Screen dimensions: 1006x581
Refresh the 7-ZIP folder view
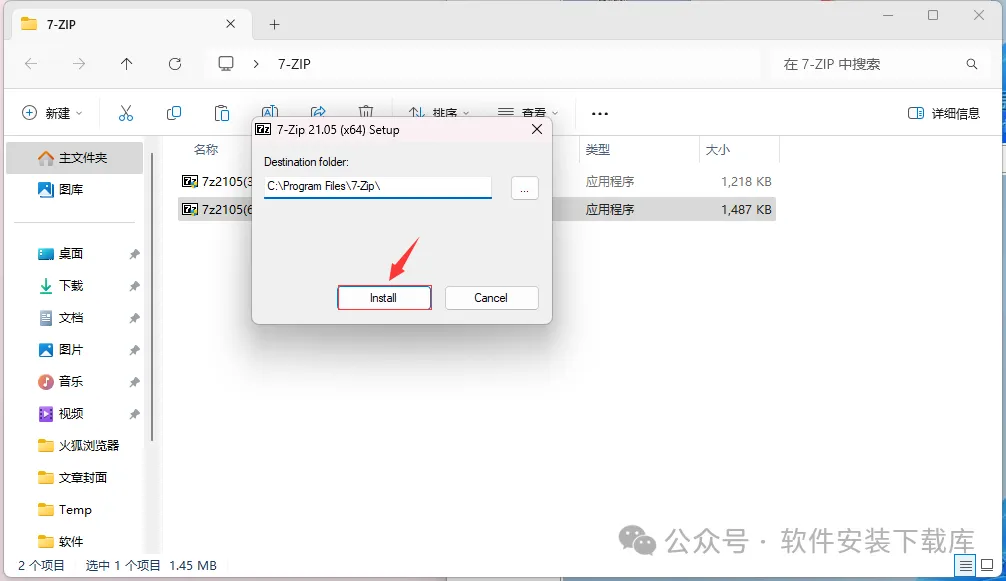click(175, 63)
